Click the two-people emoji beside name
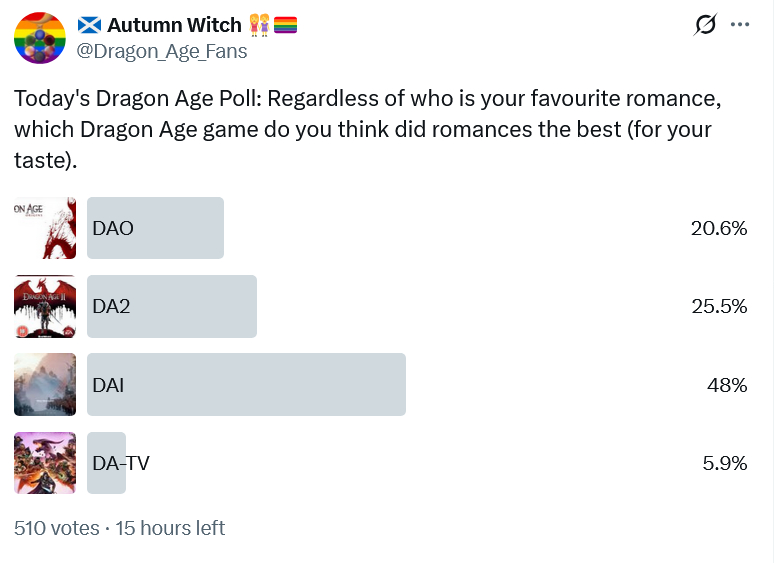 click(x=259, y=25)
